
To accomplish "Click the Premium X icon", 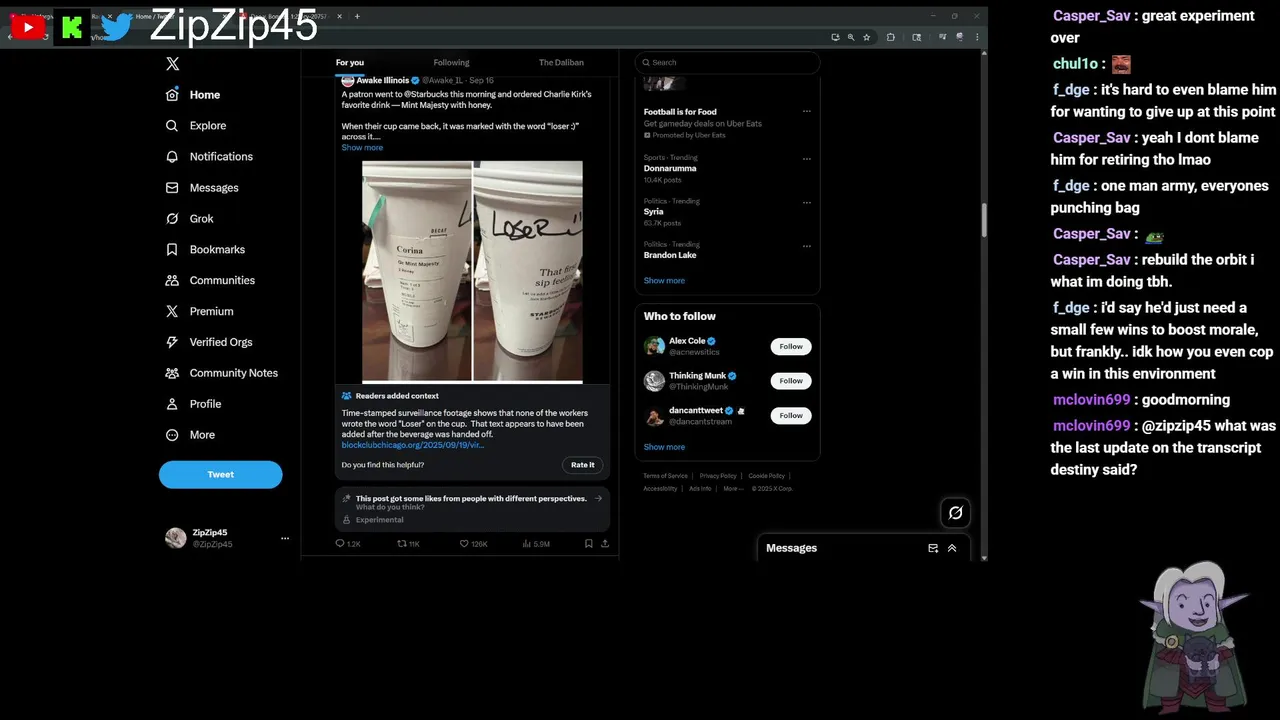I will (x=172, y=312).
